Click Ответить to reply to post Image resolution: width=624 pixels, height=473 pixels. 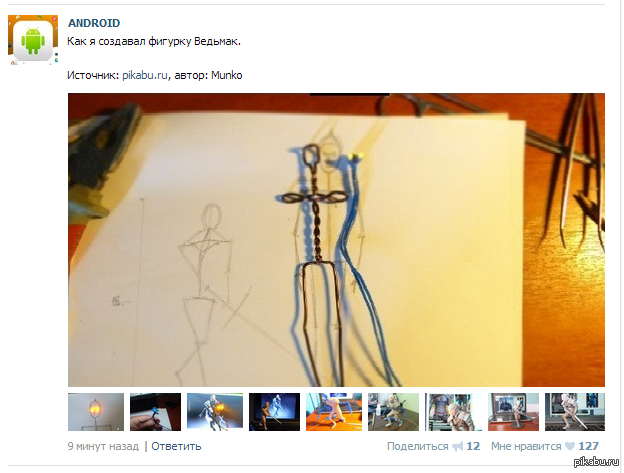point(176,446)
